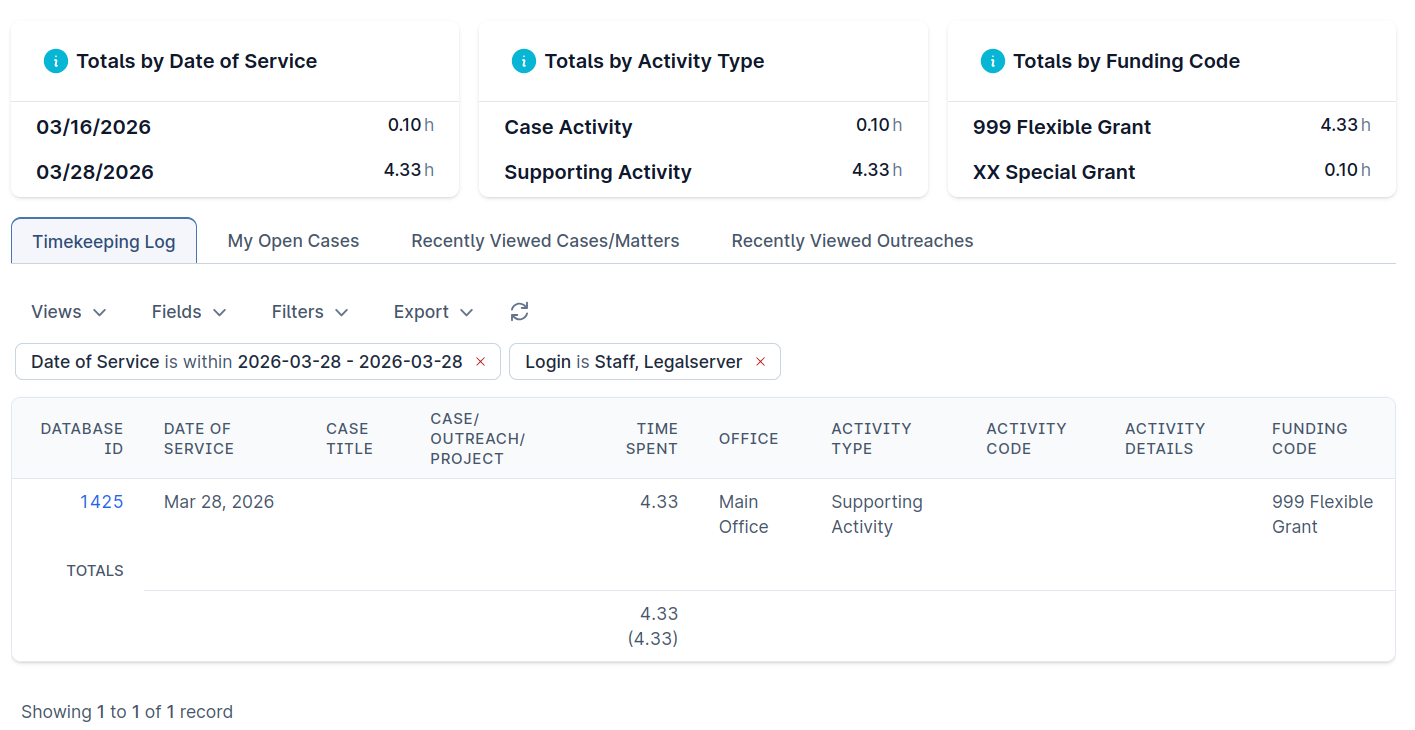Open the Filters dropdown menu
Screen dimensions: 1415x730
point(310,312)
